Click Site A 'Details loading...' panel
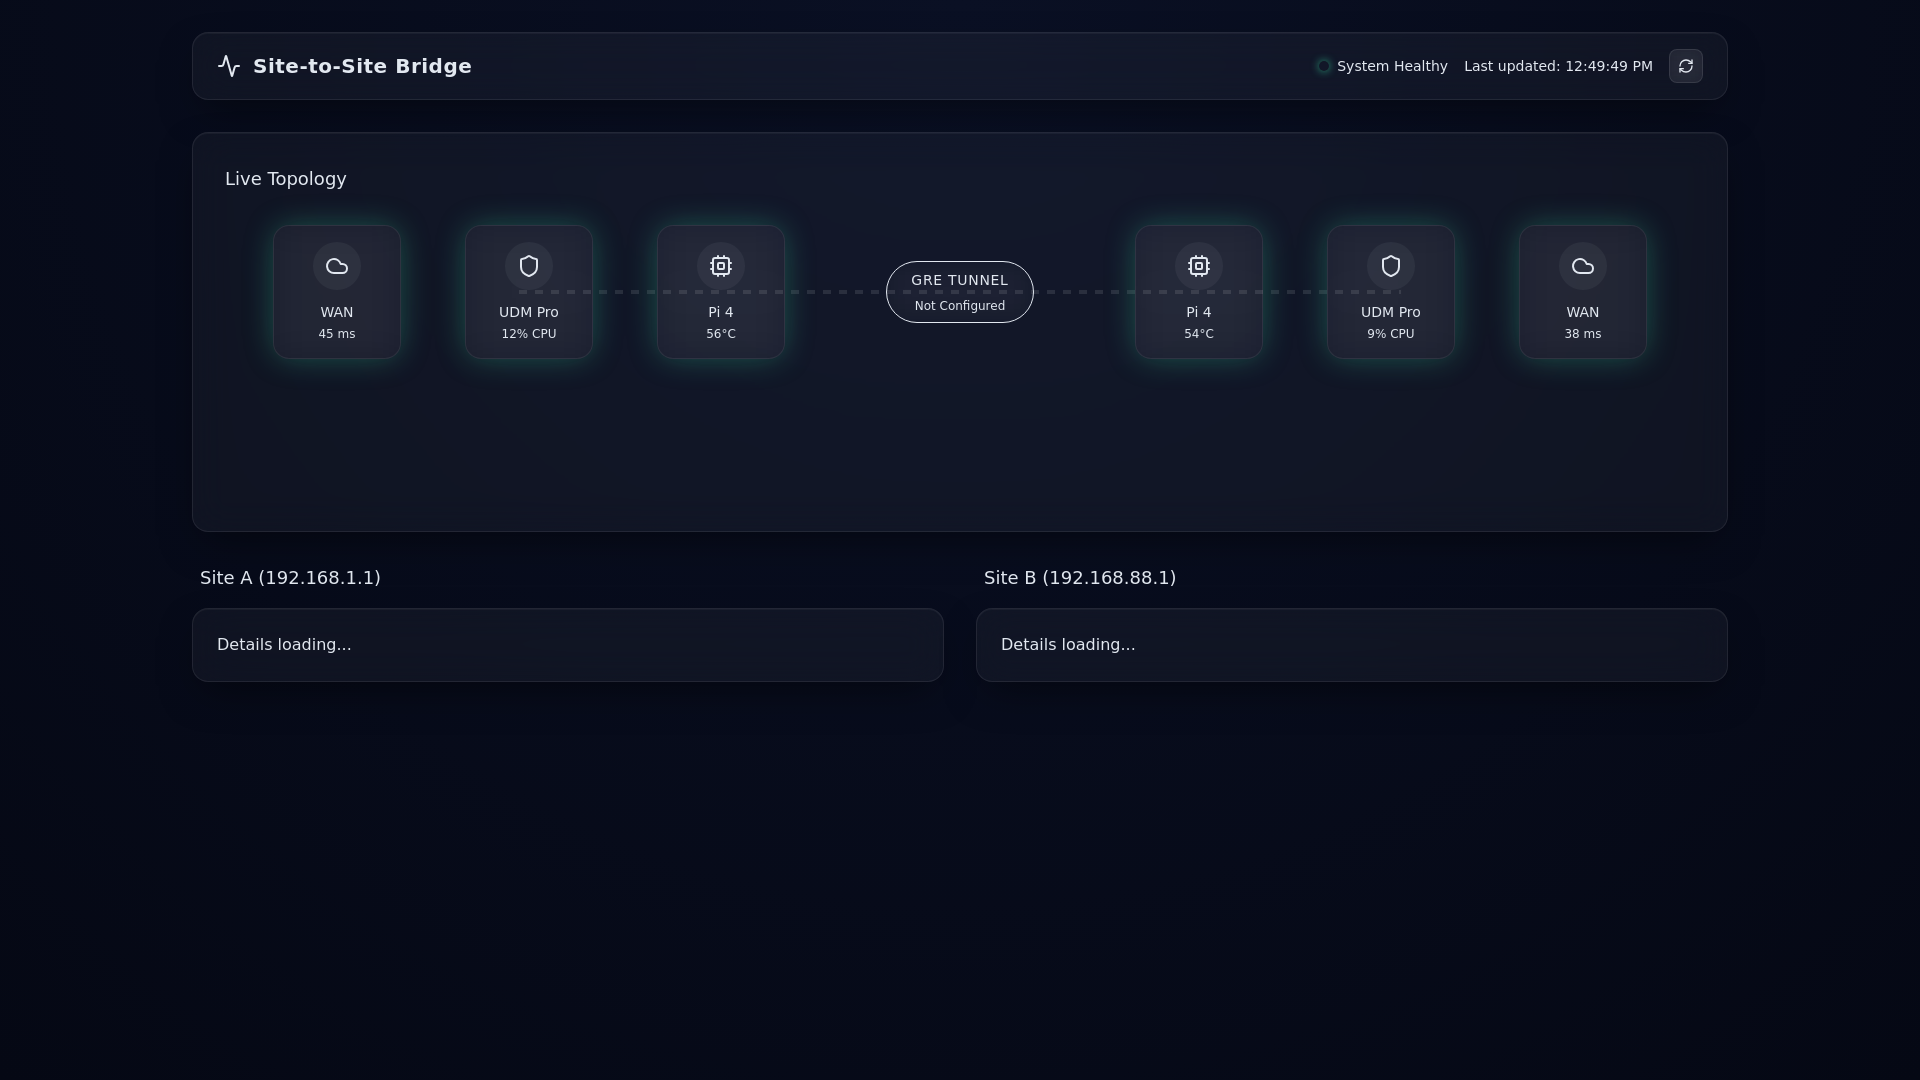 pos(568,645)
